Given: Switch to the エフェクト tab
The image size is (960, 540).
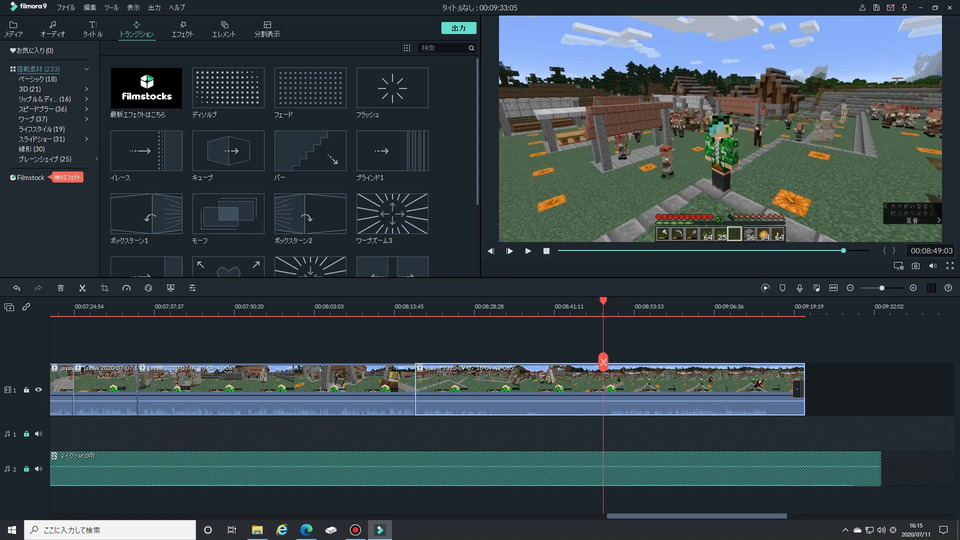Looking at the screenshot, I should 182,29.
